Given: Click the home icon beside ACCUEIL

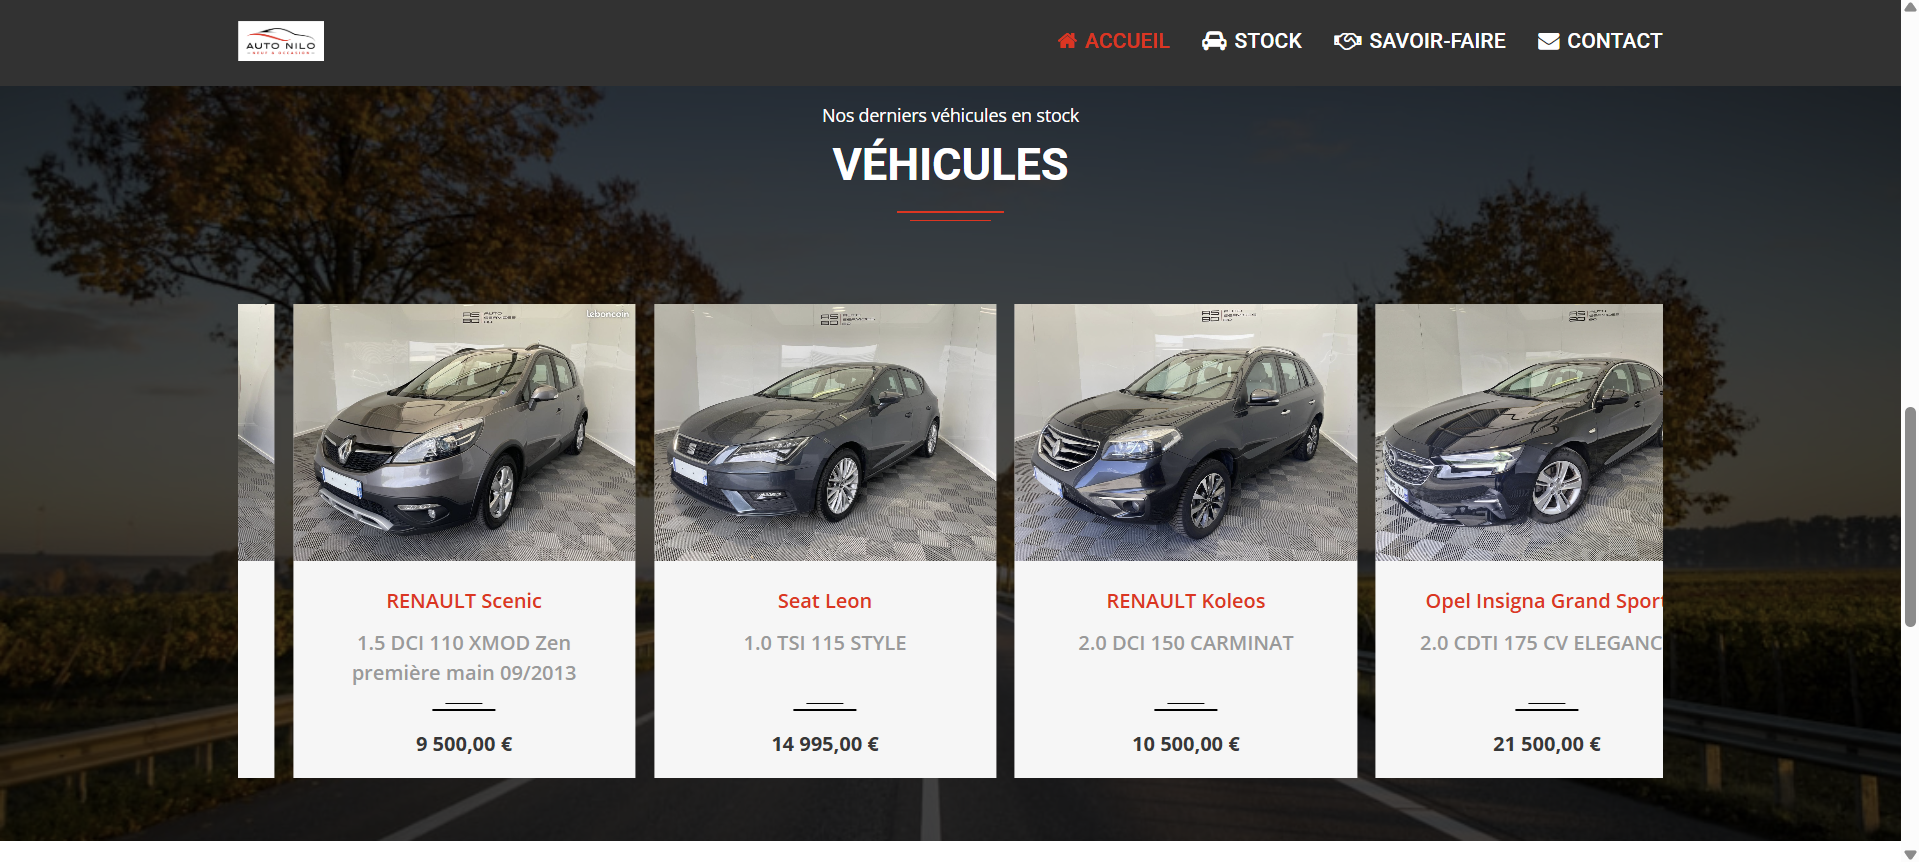Looking at the screenshot, I should coord(1067,41).
